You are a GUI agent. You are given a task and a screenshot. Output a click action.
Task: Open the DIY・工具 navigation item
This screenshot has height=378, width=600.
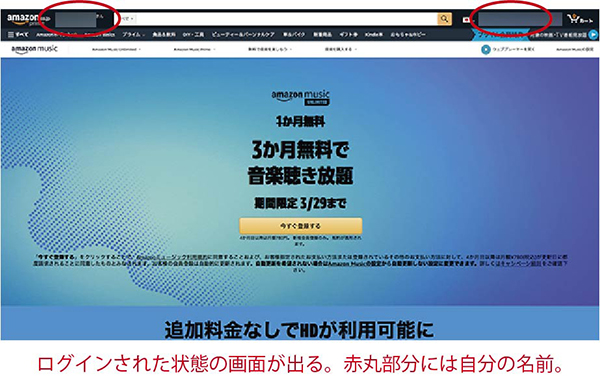(x=193, y=34)
